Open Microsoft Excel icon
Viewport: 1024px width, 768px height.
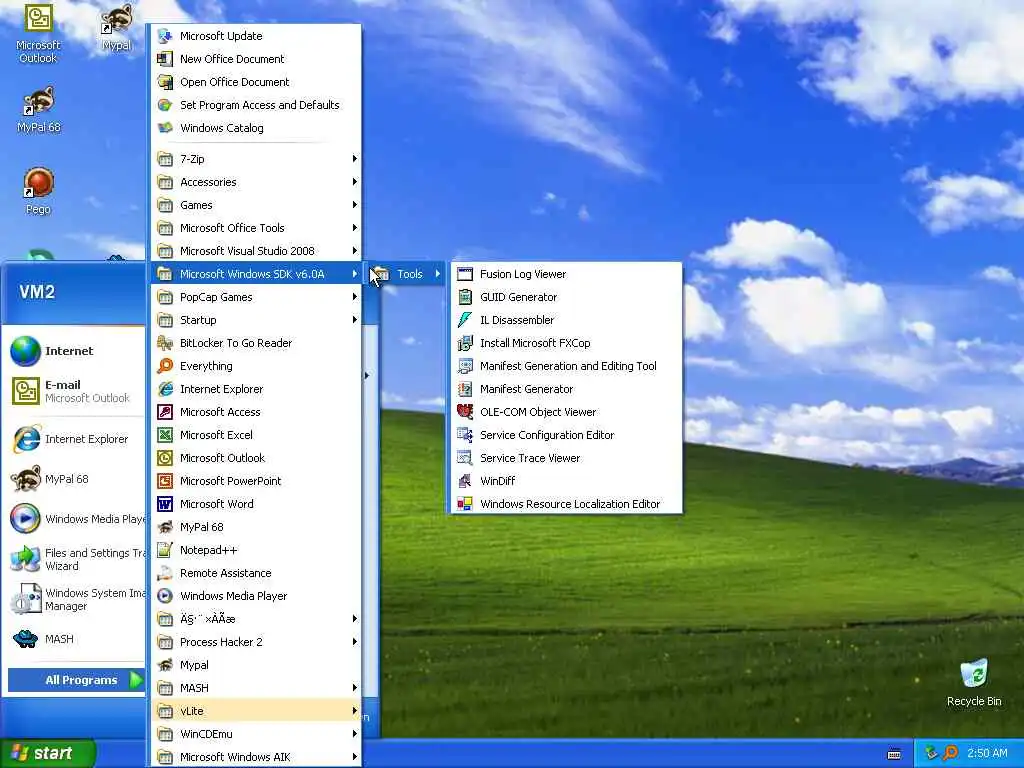165,435
